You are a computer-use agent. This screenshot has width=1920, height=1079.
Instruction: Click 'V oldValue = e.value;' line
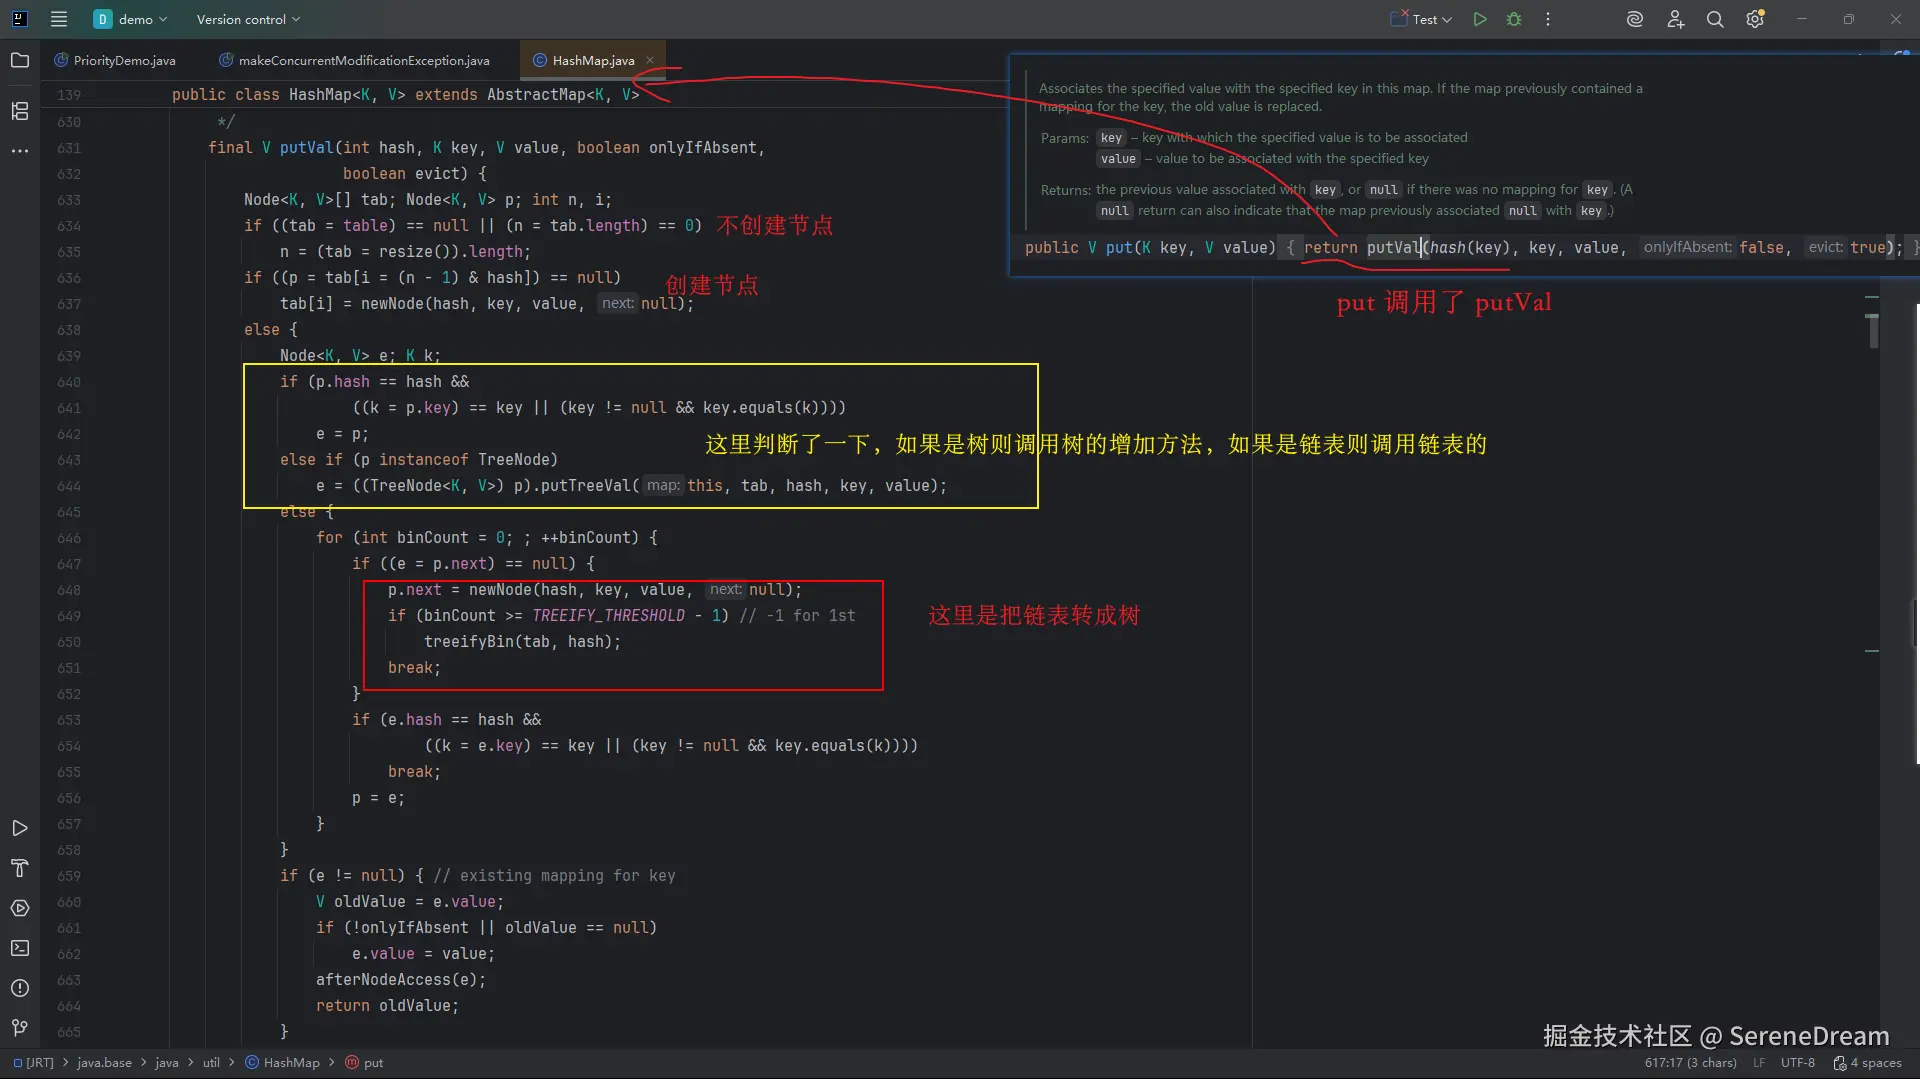click(410, 902)
